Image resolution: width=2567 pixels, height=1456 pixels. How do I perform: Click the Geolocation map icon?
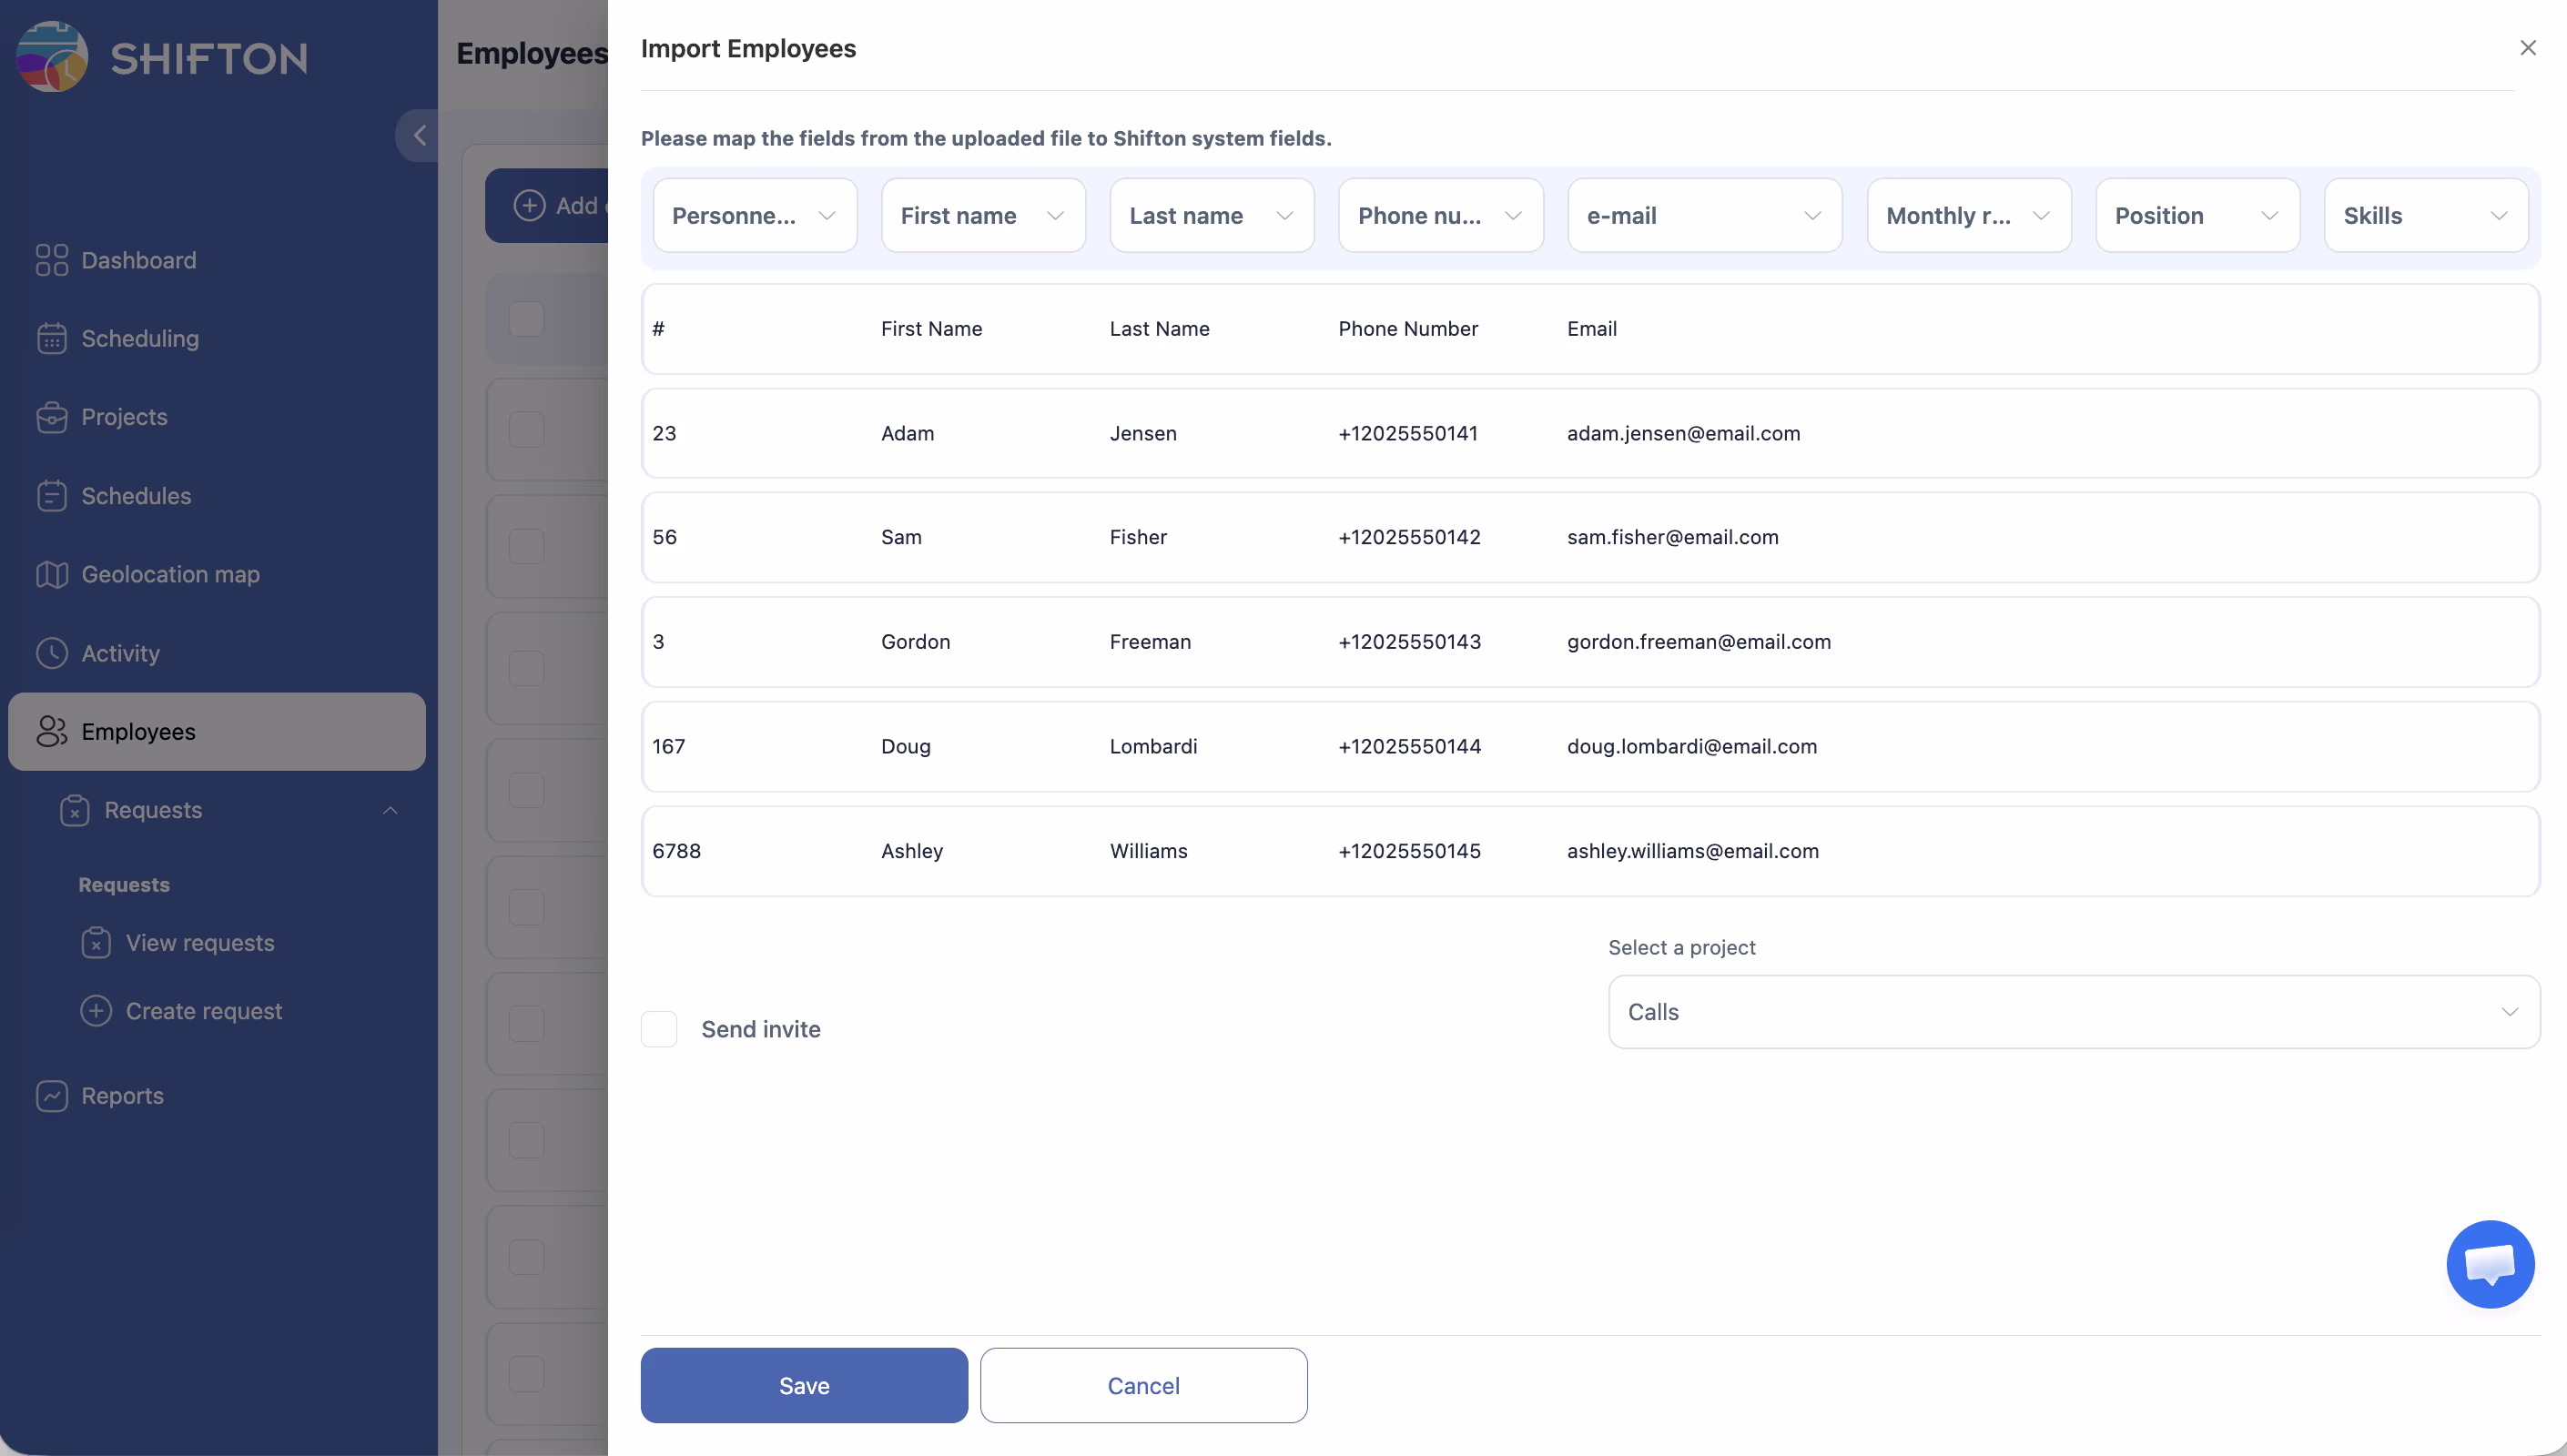51,574
